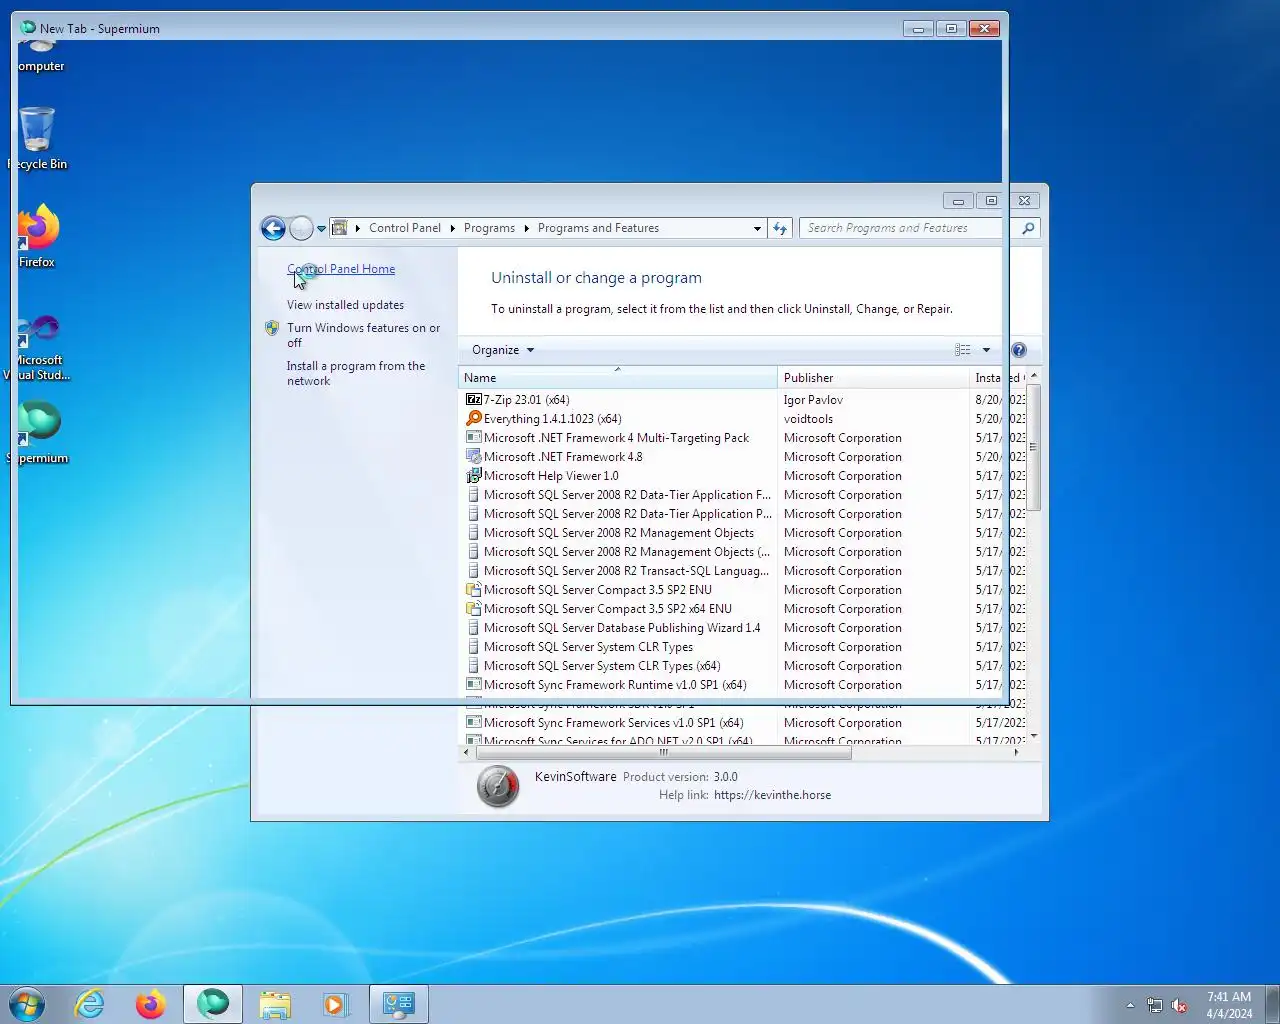Open Firefox desktop shortcut
This screenshot has width=1280, height=1024.
point(37,236)
